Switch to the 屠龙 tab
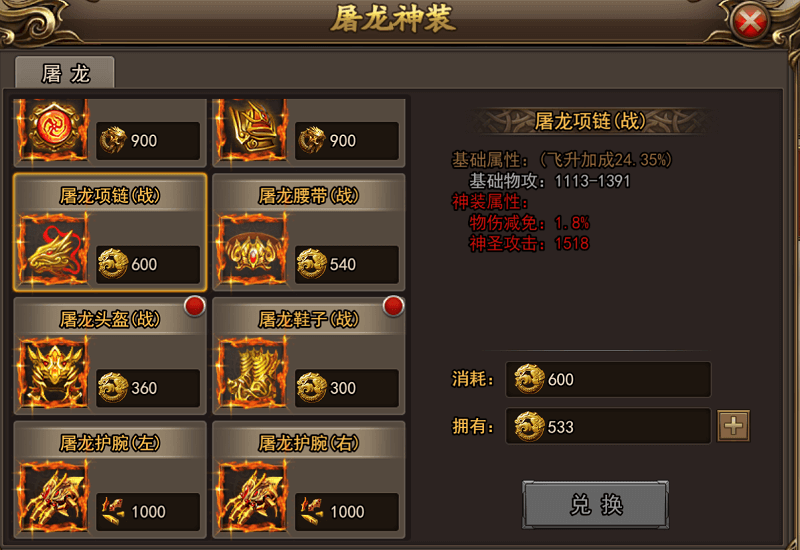The height and width of the screenshot is (550, 800). (x=65, y=73)
